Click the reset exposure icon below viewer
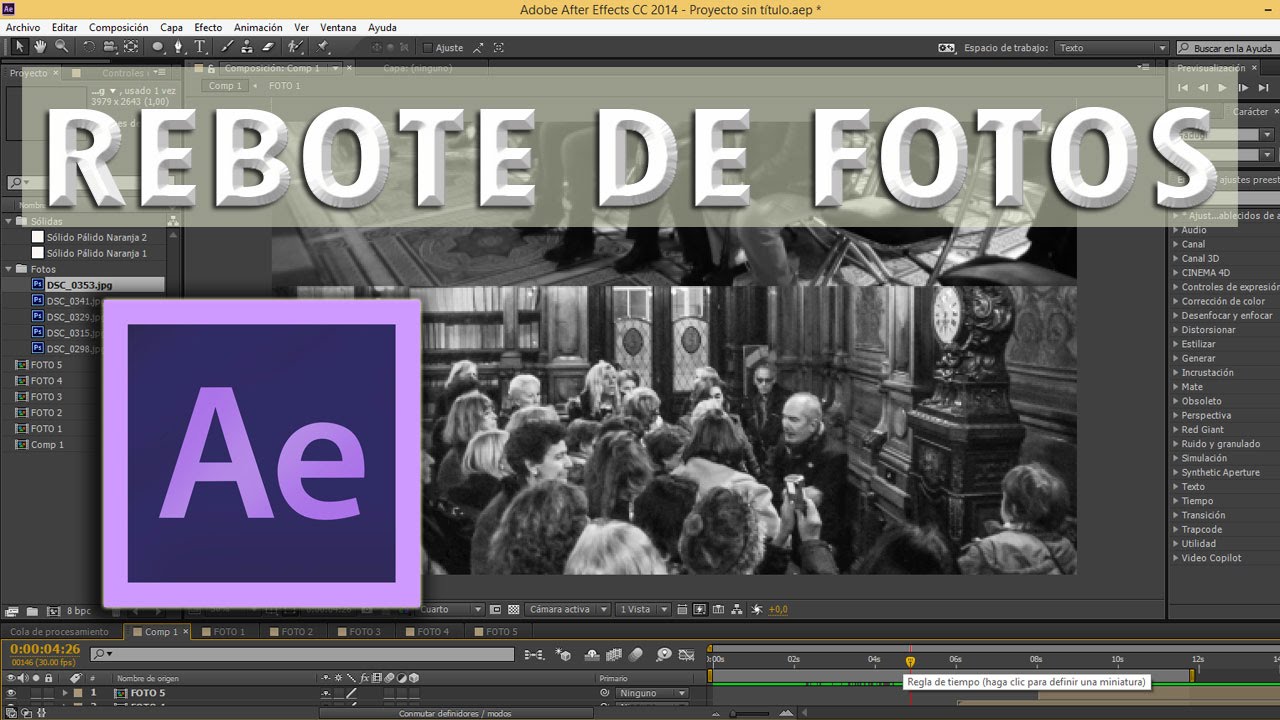The image size is (1280, 720). coord(756,609)
